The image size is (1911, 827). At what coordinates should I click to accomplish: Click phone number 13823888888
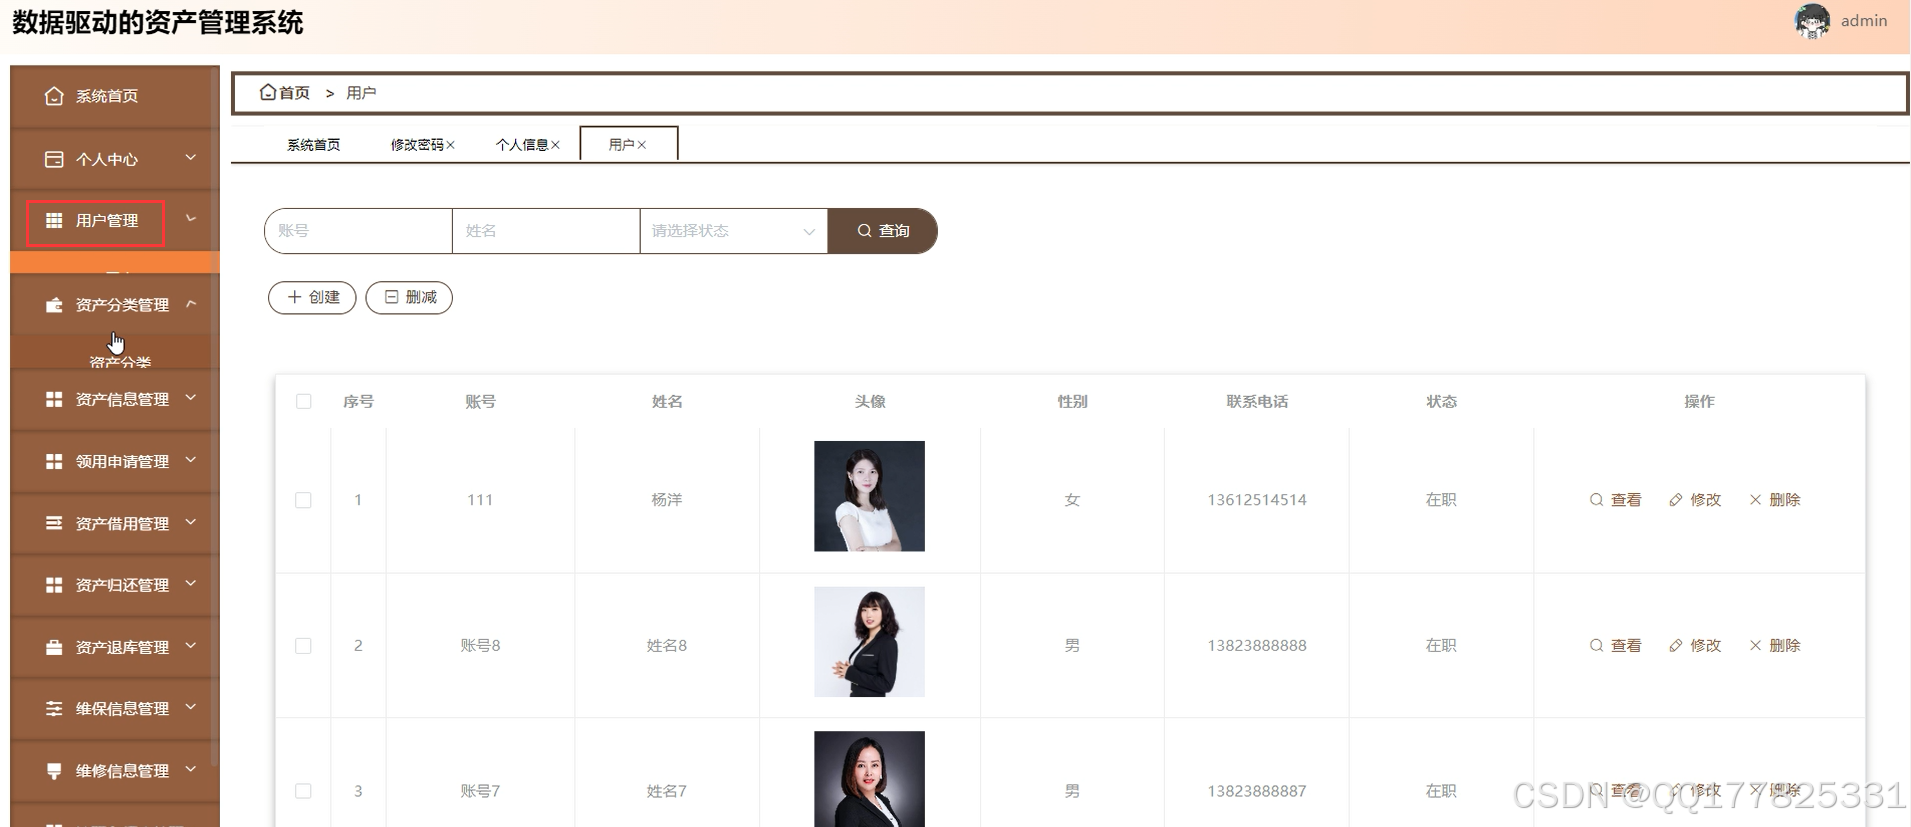pos(1257,646)
